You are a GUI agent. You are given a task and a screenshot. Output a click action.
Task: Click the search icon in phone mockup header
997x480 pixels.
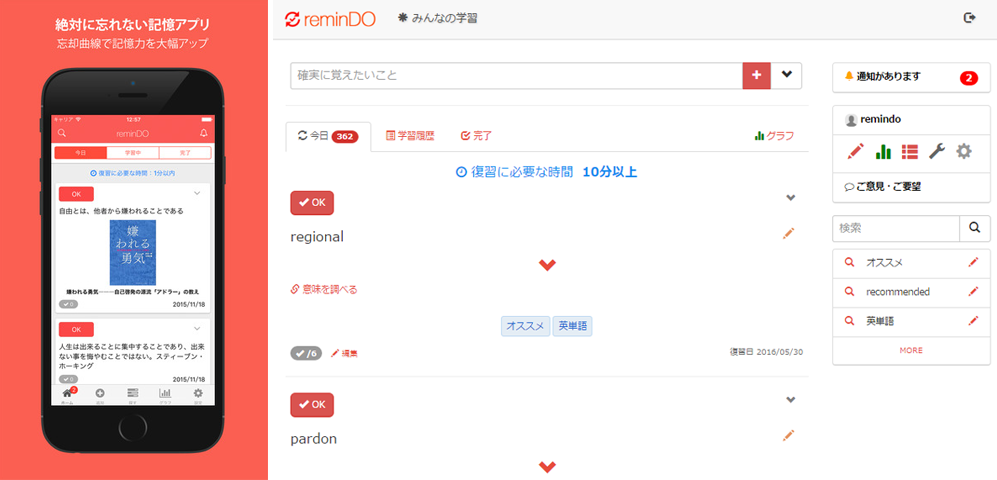tap(62, 134)
